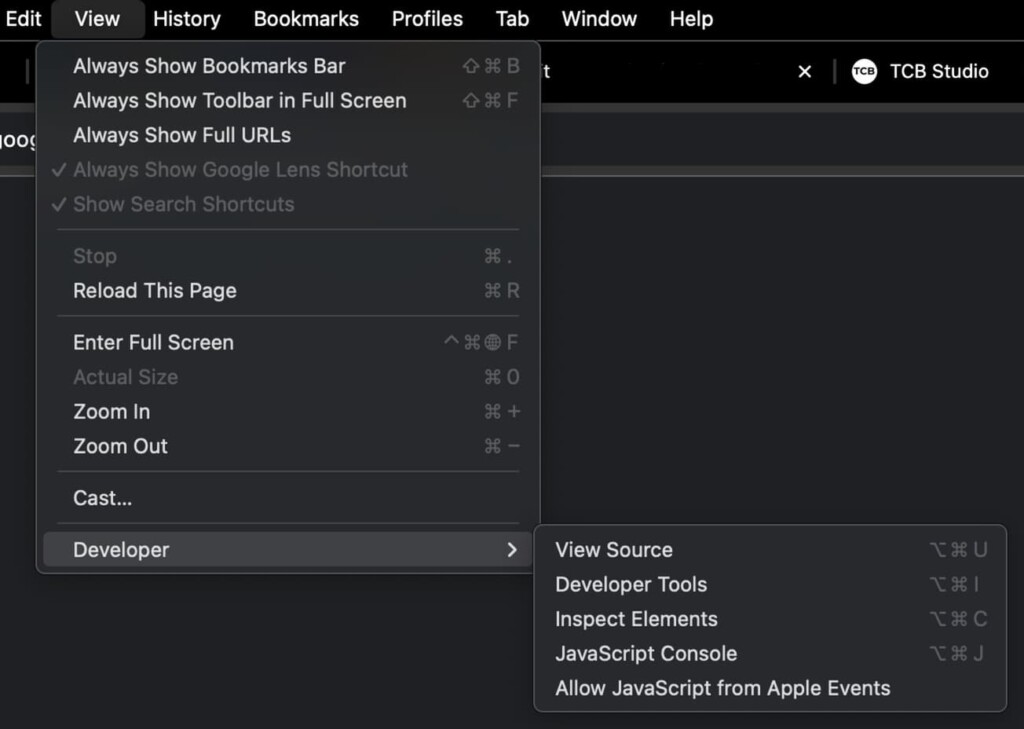This screenshot has height=729, width=1024.
Task: Click Zoom In
Action: click(111, 411)
